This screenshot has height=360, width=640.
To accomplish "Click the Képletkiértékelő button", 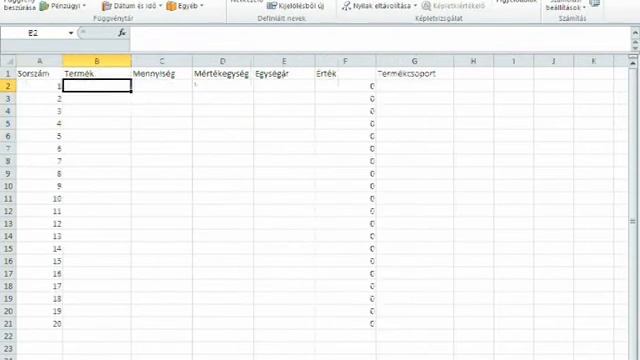I will [x=453, y=6].
